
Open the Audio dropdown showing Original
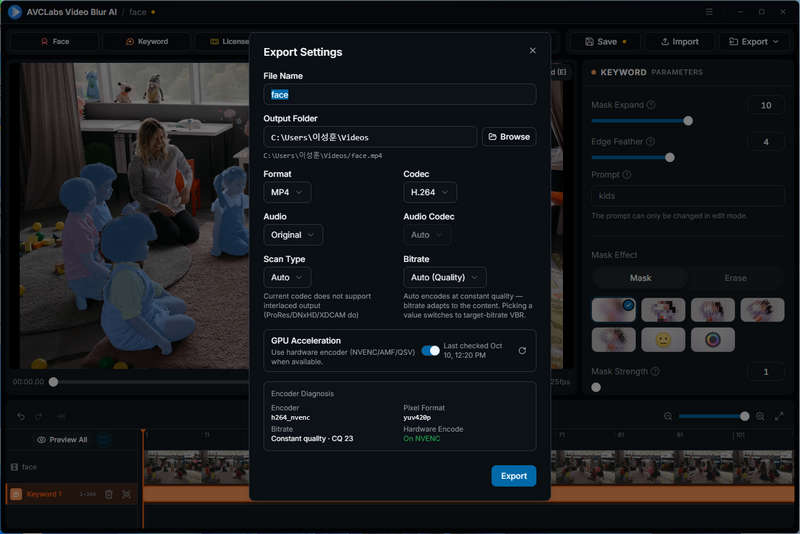(x=292, y=235)
